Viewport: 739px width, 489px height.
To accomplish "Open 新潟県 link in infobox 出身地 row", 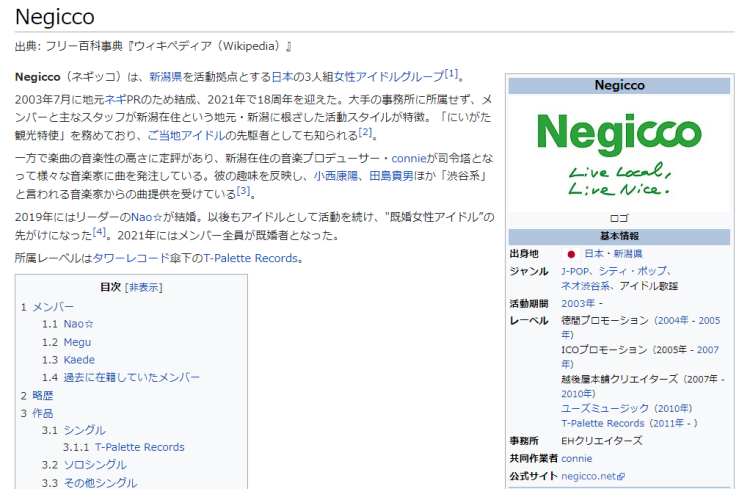I will [x=628, y=254].
